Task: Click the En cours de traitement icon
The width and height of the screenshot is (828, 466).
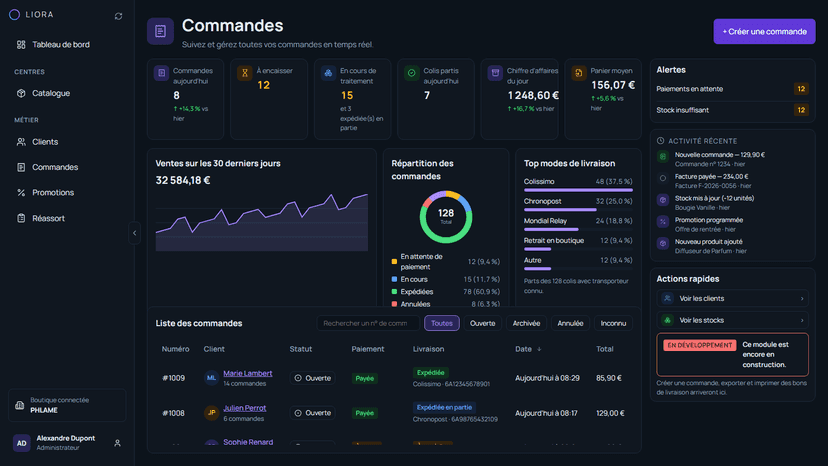Action: point(328,73)
